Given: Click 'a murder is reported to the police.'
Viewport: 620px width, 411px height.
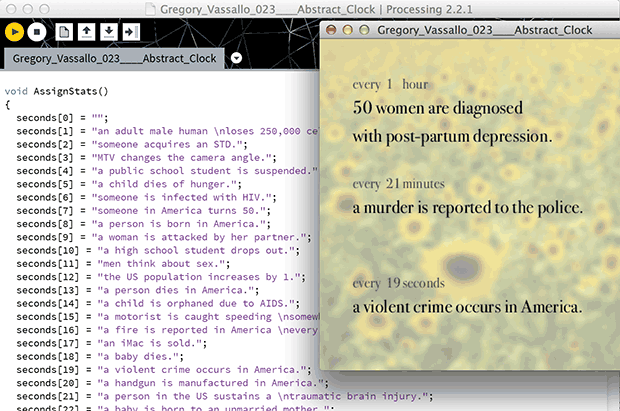Looking at the screenshot, I should [468, 208].
